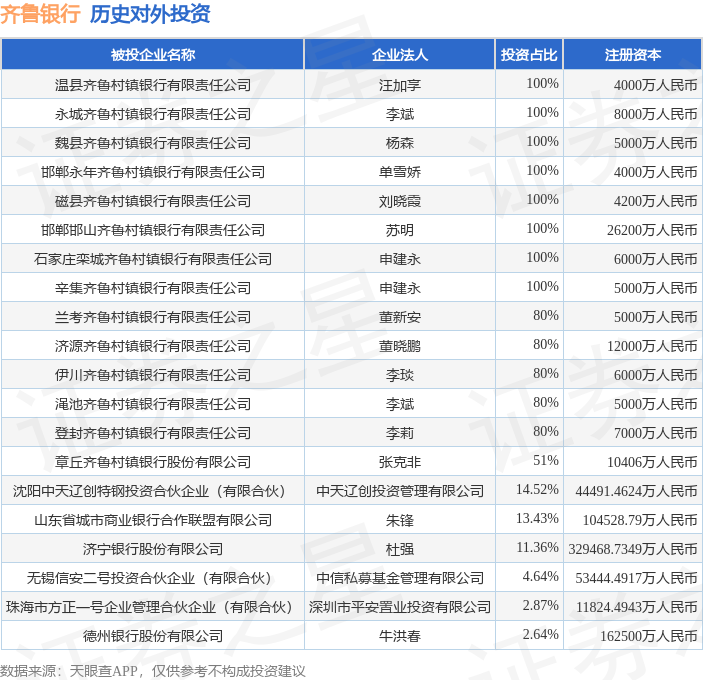Click the 51% investment ratio
The image size is (703, 680).
(546, 460)
